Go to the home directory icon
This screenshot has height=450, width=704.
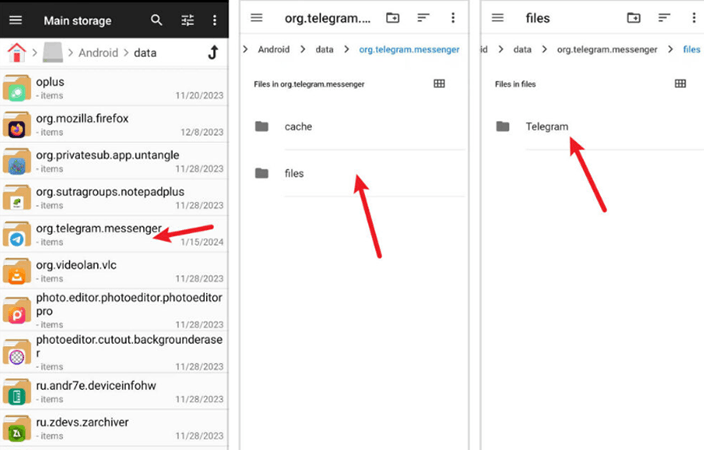(17, 53)
